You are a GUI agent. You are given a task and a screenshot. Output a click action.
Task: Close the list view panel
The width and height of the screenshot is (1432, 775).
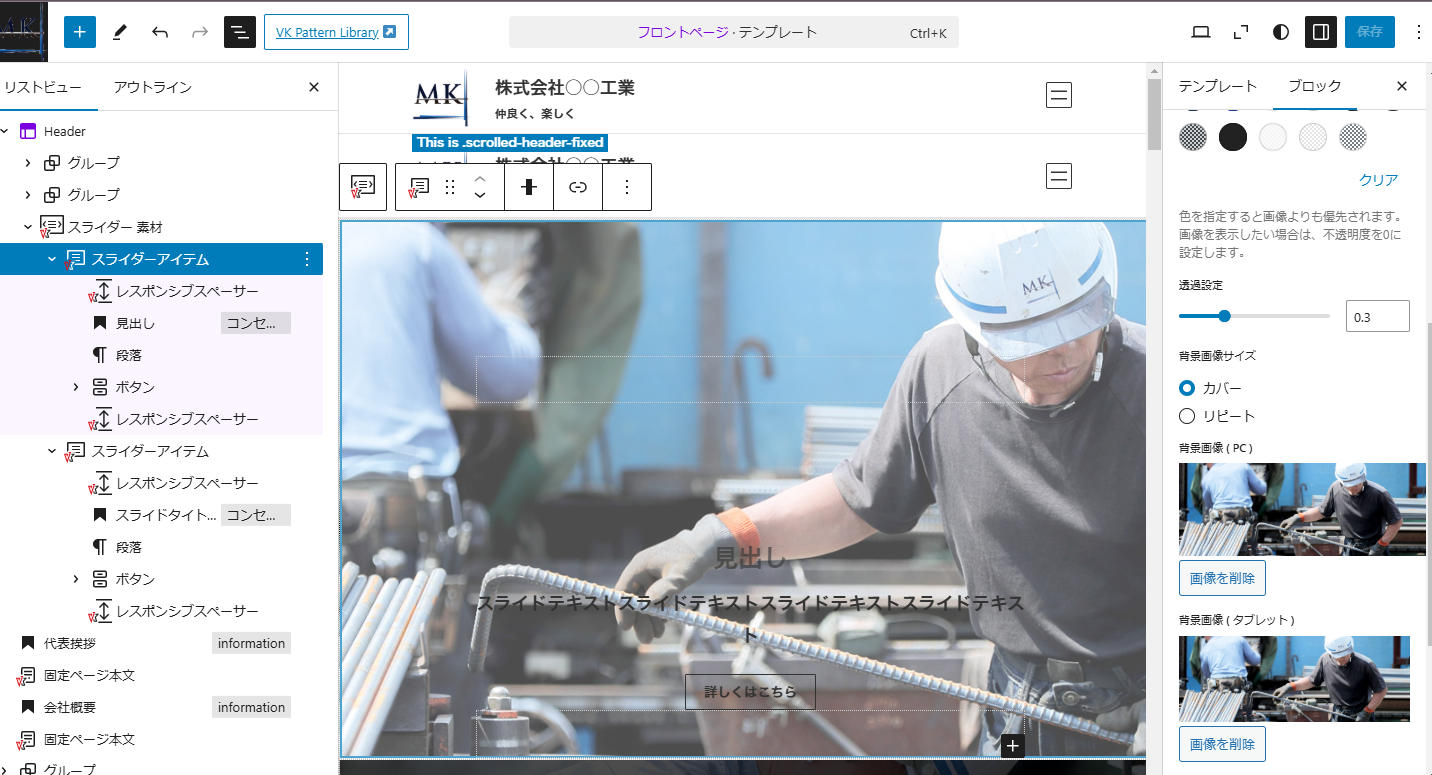(314, 87)
